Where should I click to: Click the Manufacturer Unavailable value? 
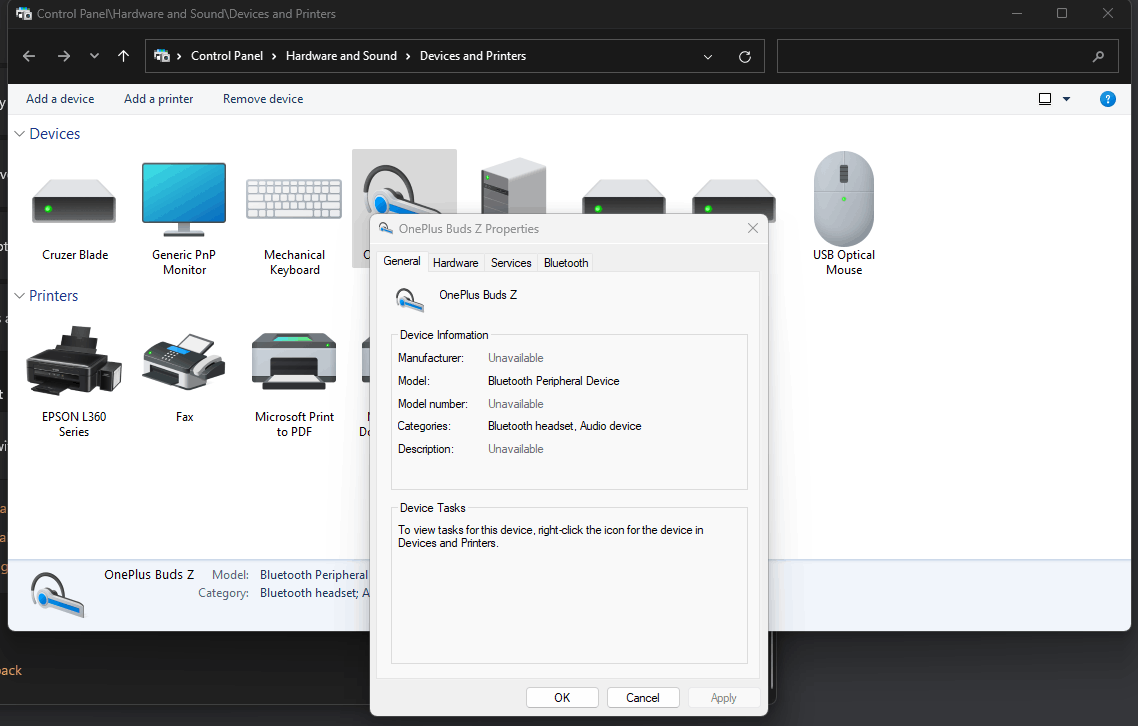pos(515,358)
